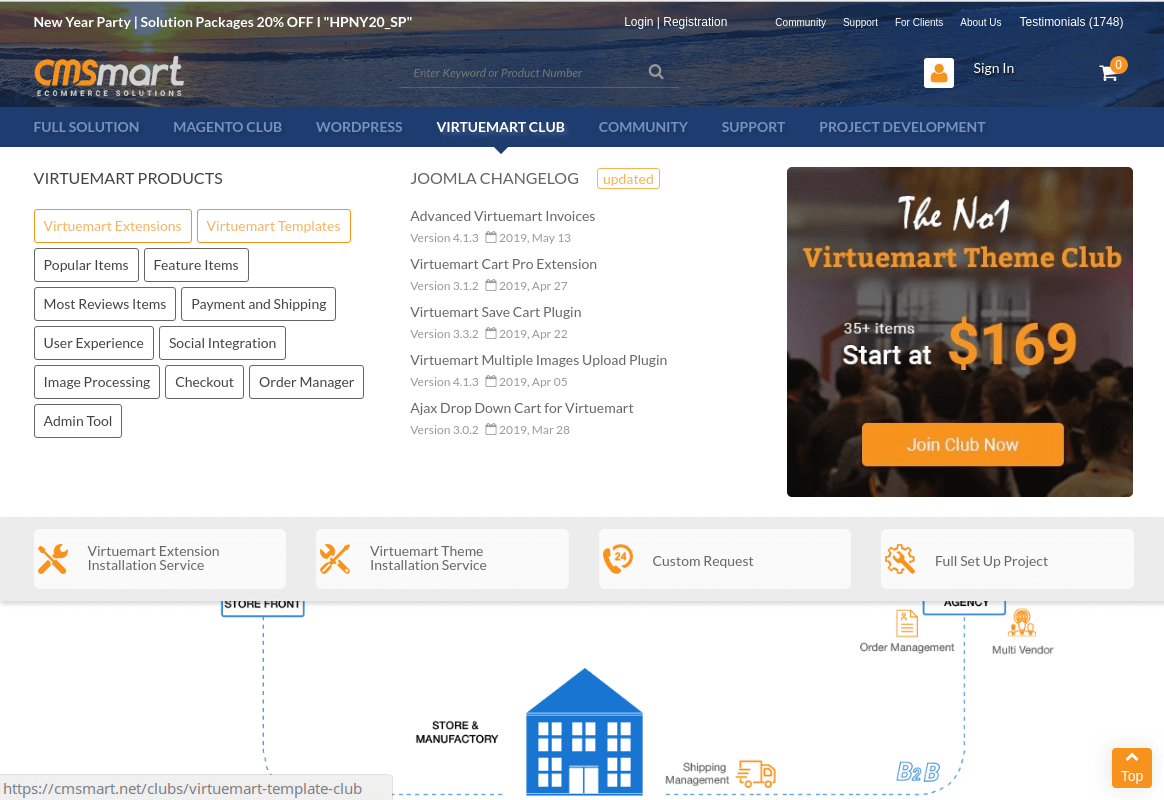Click the Login link
Viewport: 1164px width, 800px height.
click(x=638, y=22)
